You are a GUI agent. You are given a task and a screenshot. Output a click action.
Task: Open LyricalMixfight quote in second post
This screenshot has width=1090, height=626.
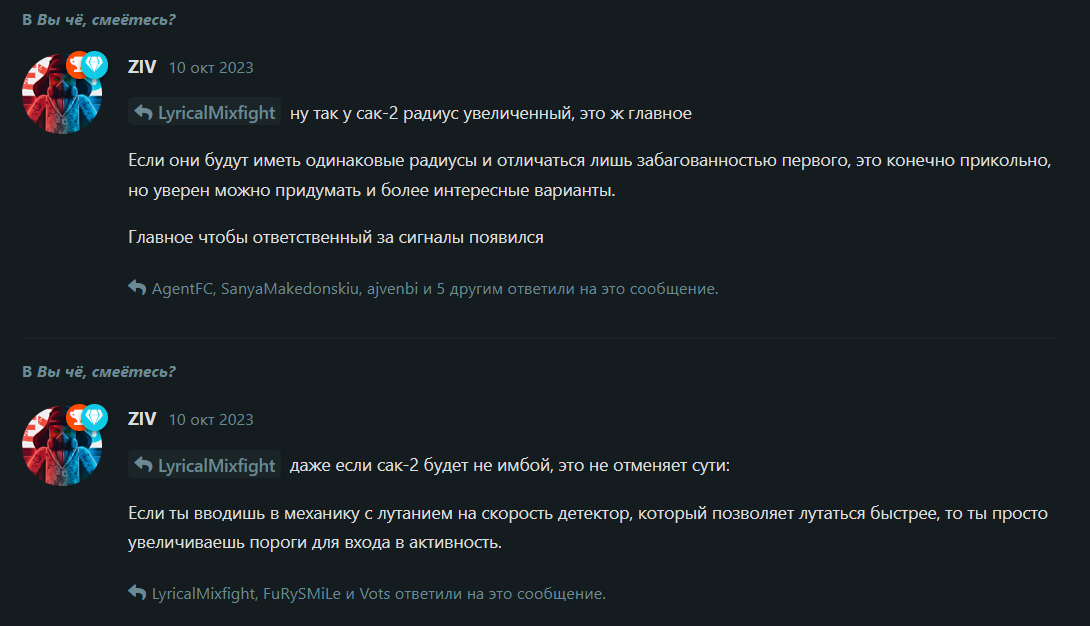point(204,465)
